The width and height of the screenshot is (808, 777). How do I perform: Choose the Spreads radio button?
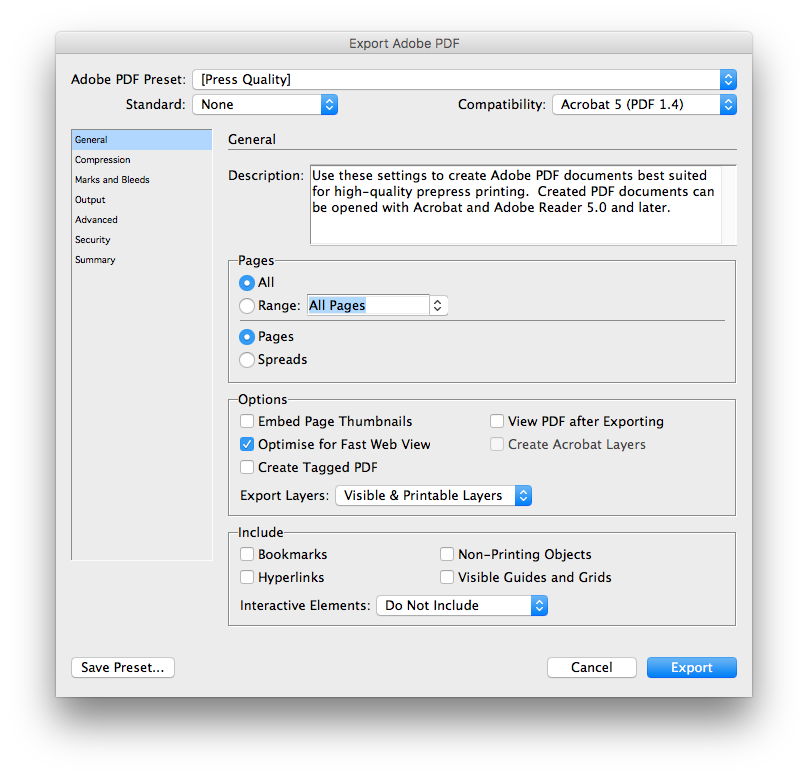coord(247,360)
